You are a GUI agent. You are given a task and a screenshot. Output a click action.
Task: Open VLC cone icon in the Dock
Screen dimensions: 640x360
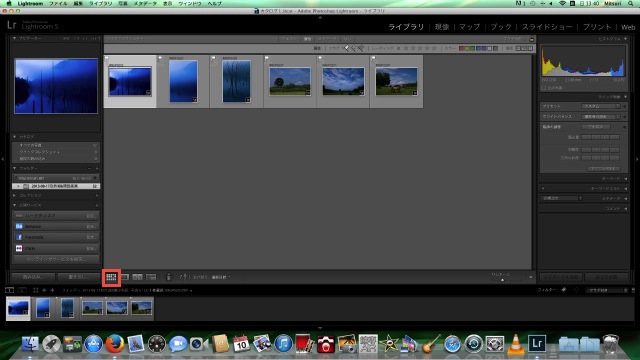tap(516, 344)
